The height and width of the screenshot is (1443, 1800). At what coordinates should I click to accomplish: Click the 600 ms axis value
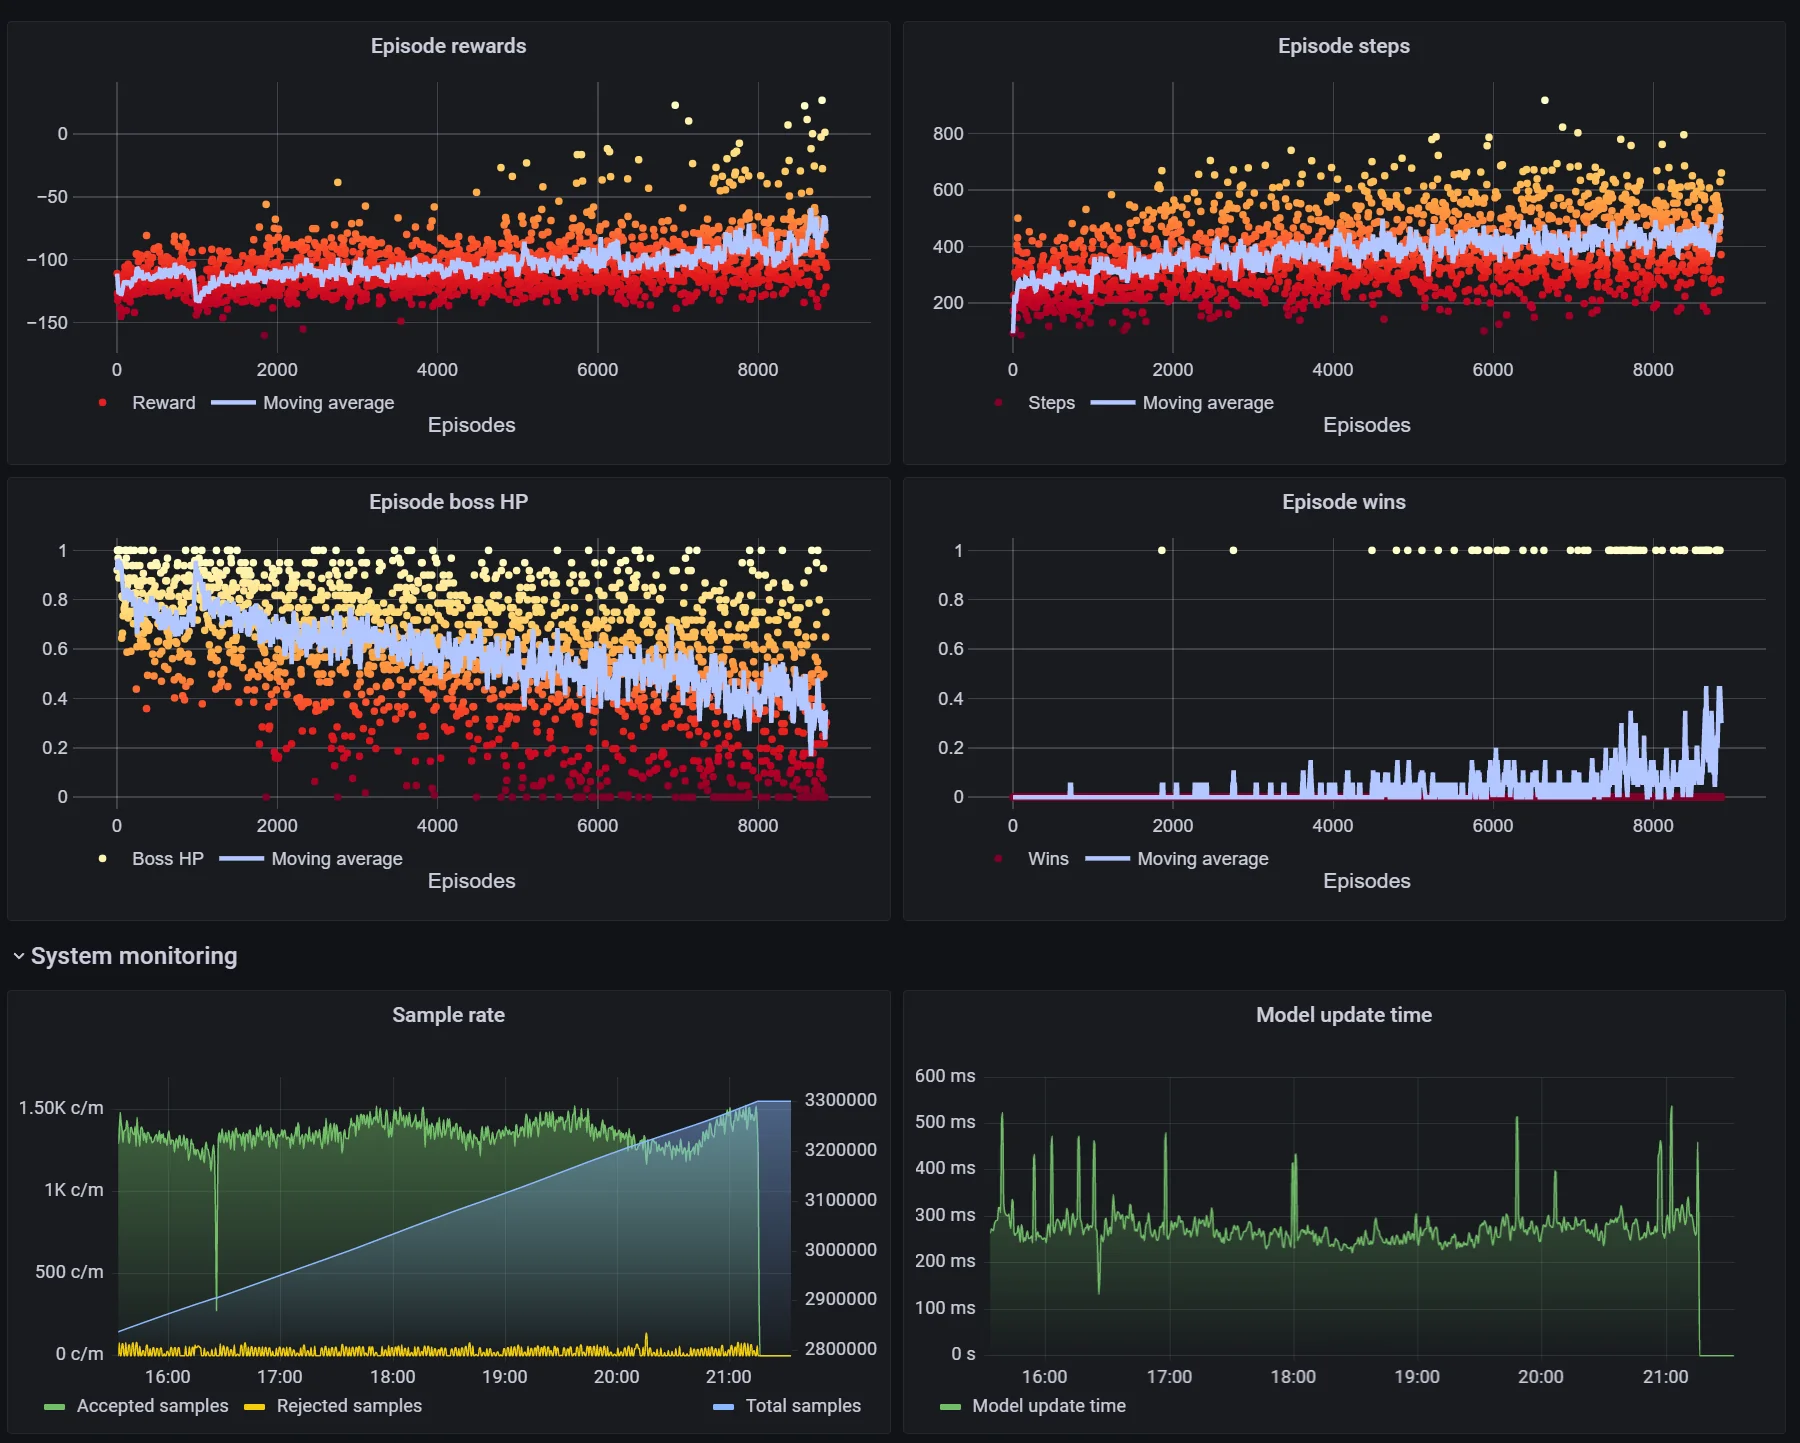click(945, 1076)
